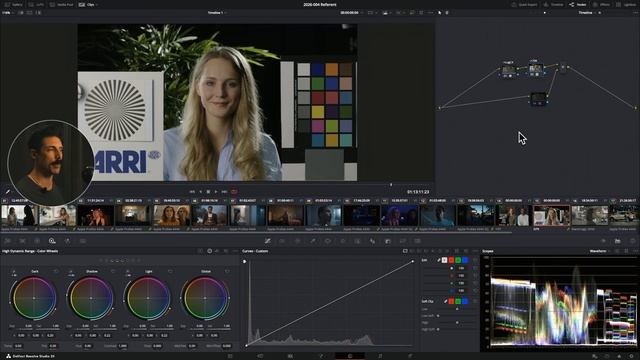Screen dimensions: 640x360
Task: Go to the Fairlight page
Action: tap(380, 356)
